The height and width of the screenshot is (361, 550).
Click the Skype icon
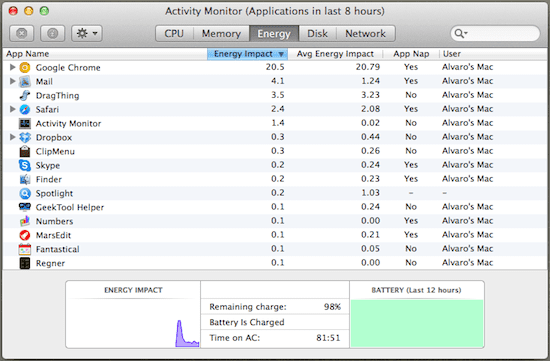point(25,165)
